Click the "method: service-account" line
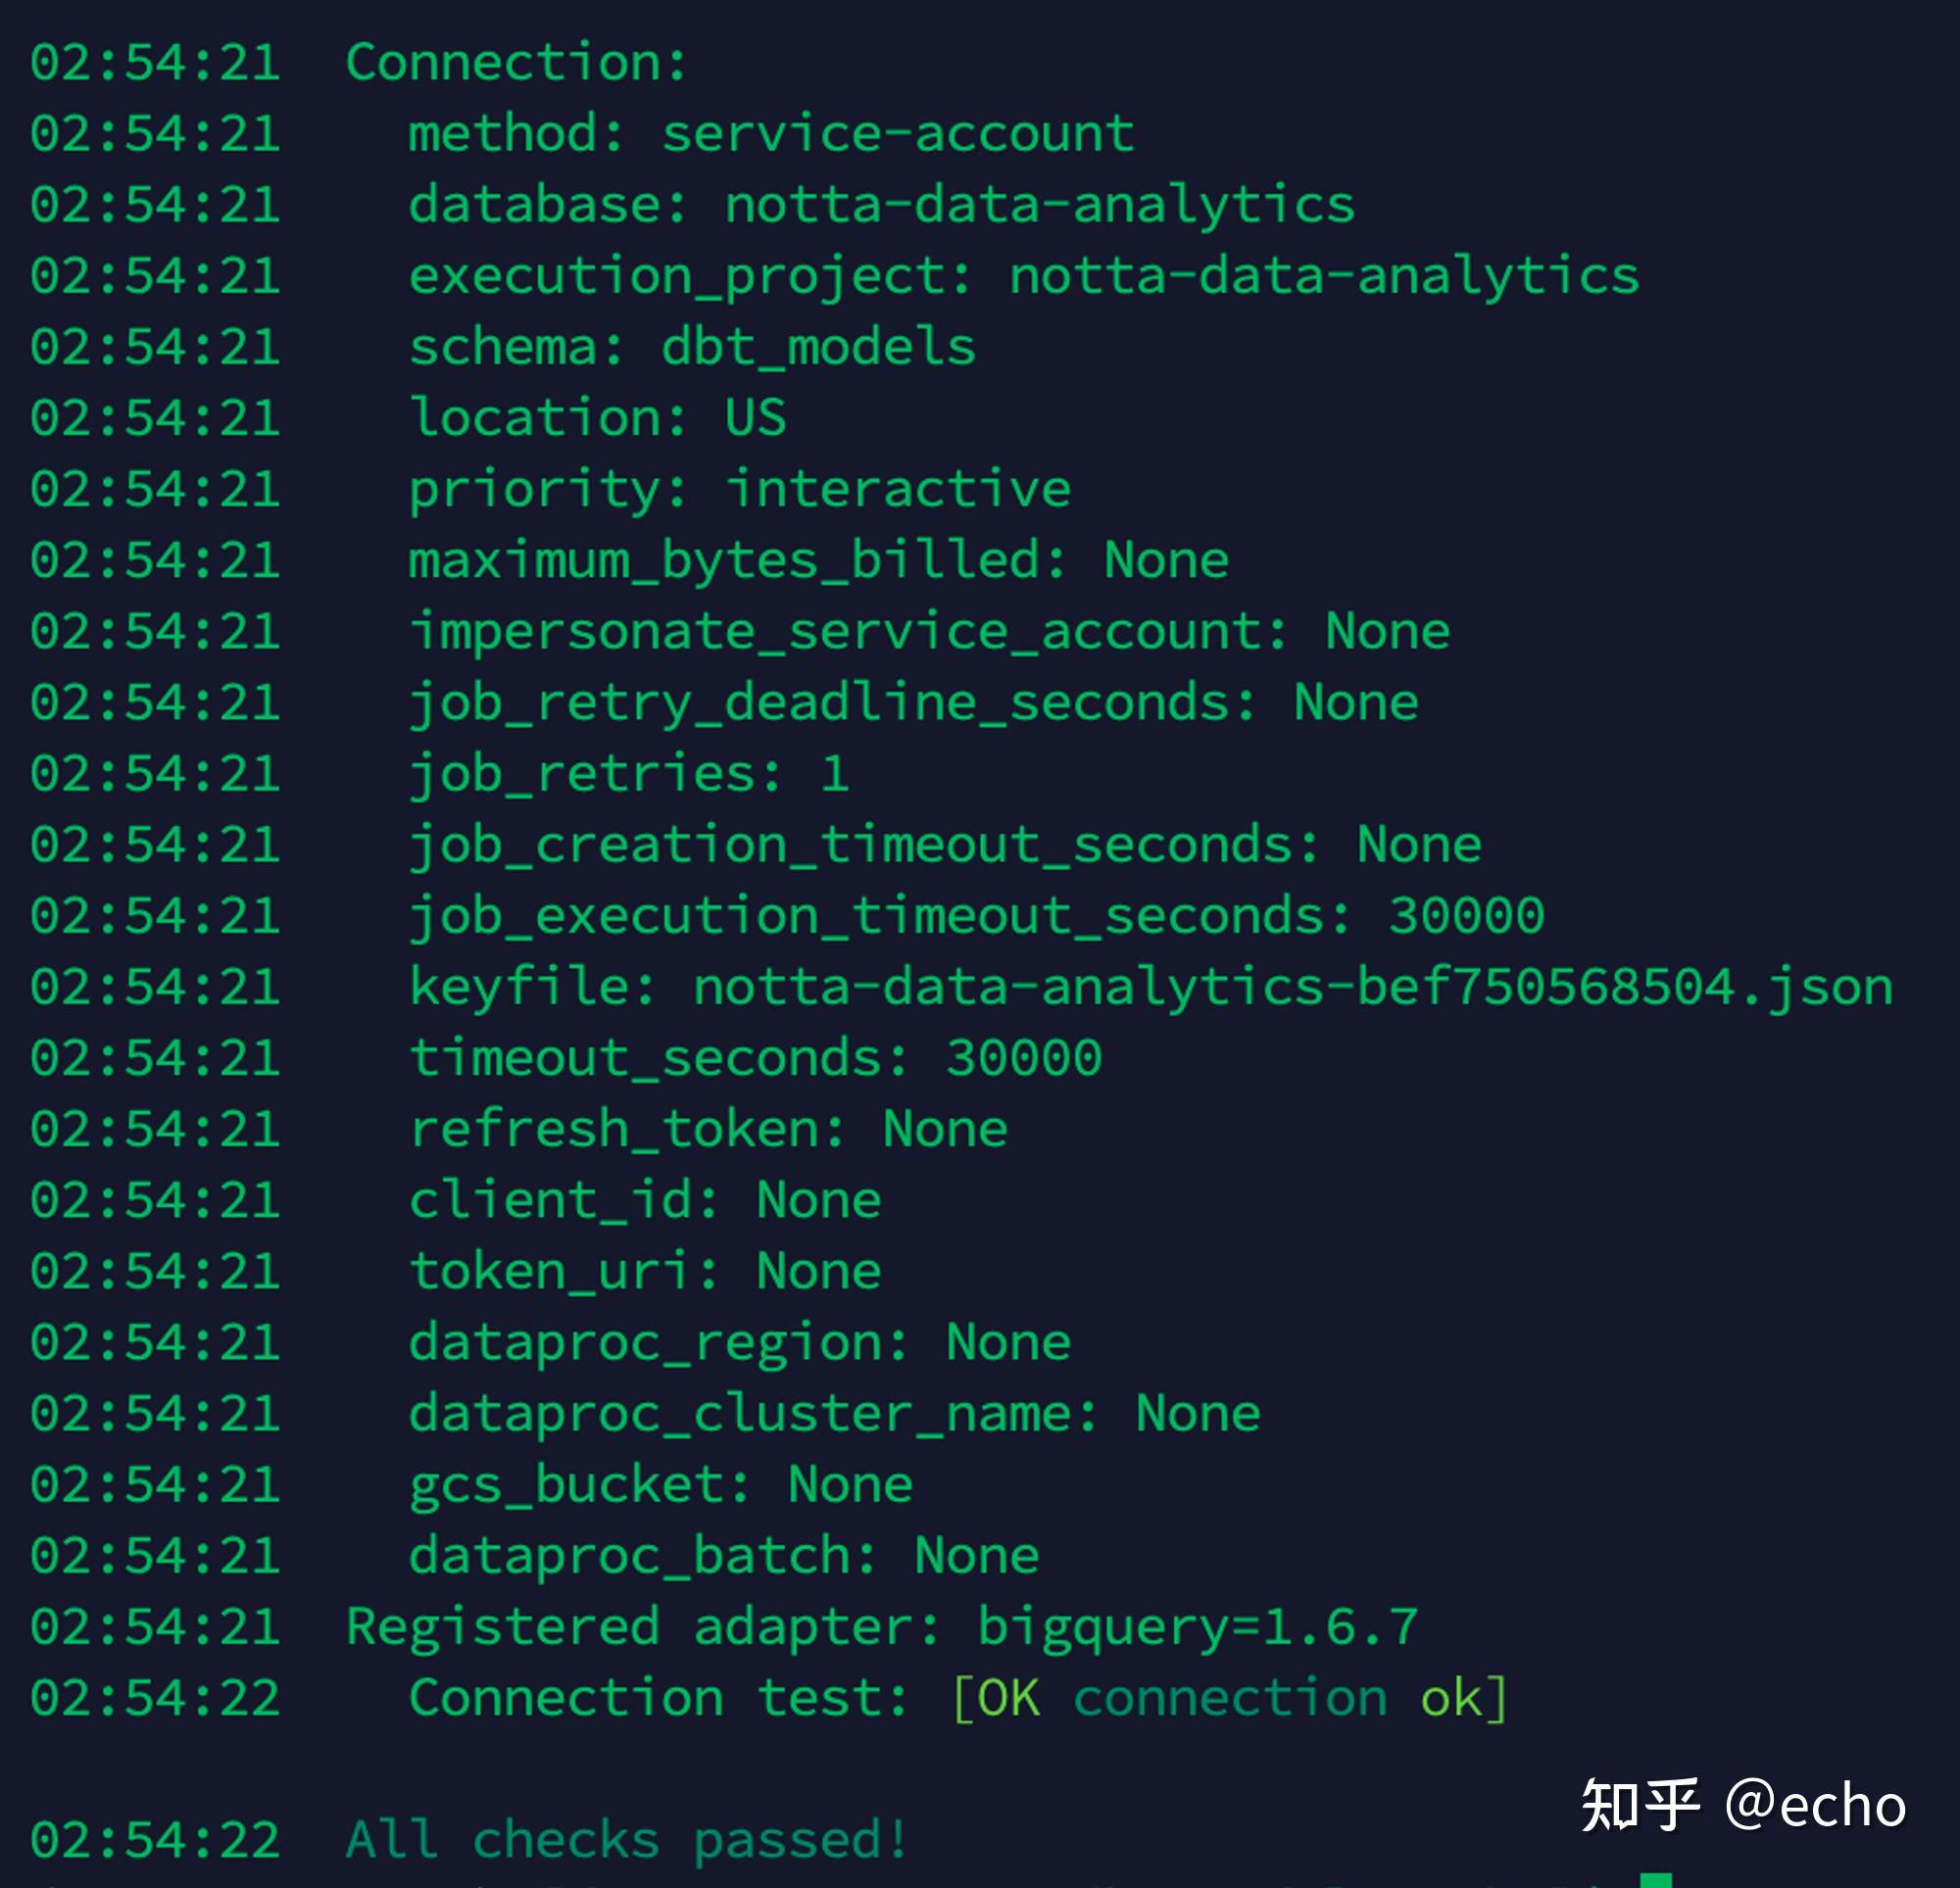This screenshot has width=1960, height=1888. (x=771, y=134)
